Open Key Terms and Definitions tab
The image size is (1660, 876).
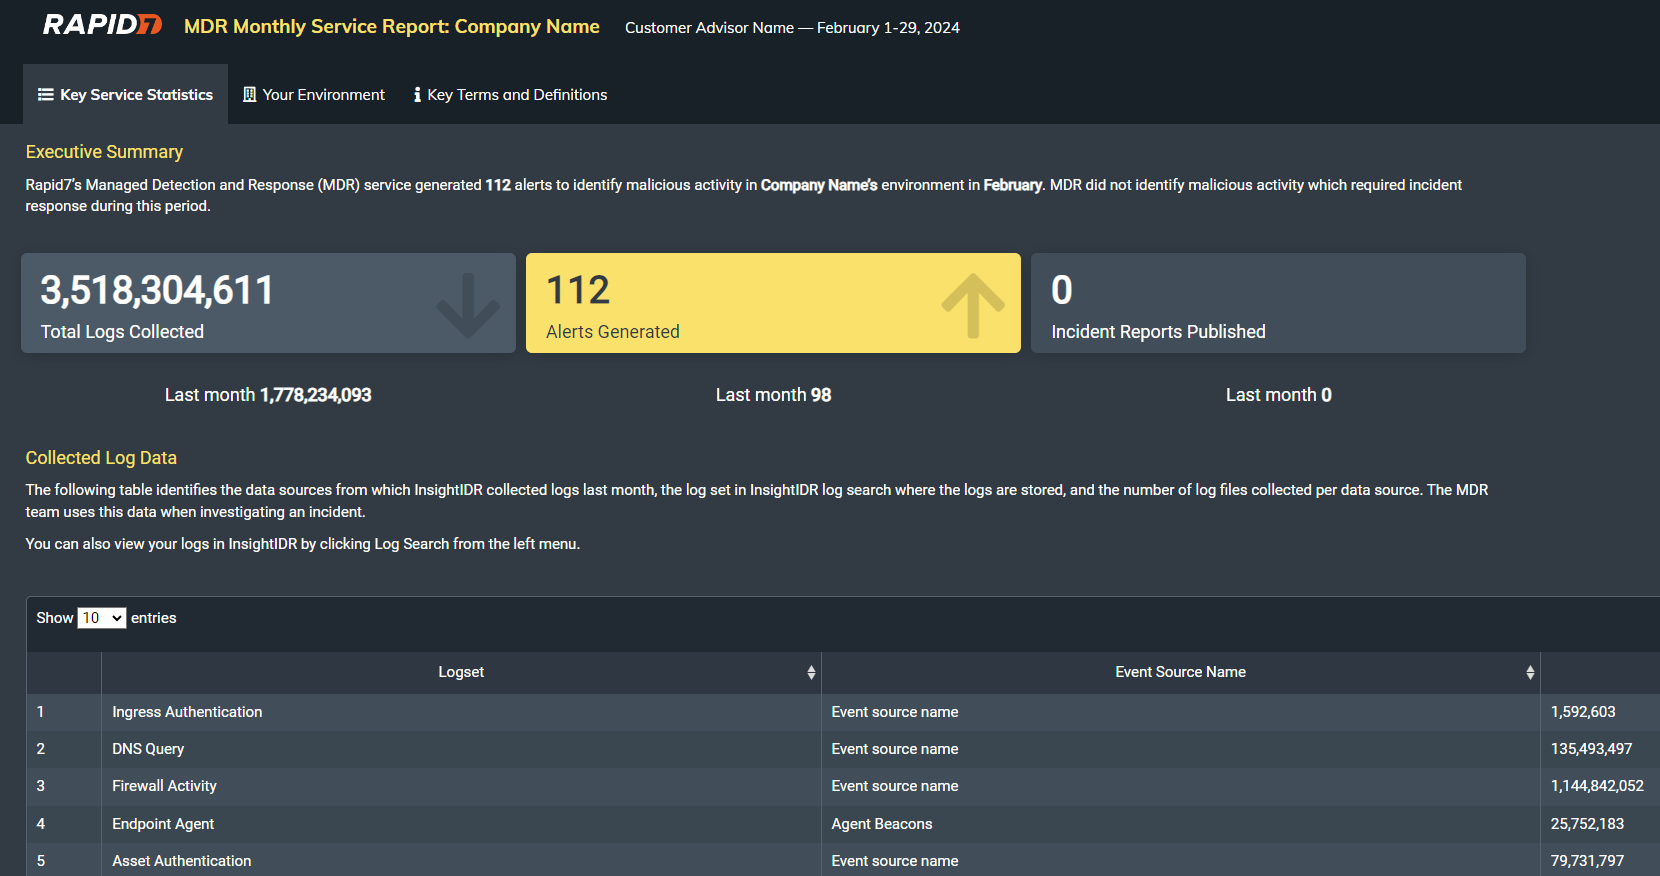pyautogui.click(x=510, y=95)
